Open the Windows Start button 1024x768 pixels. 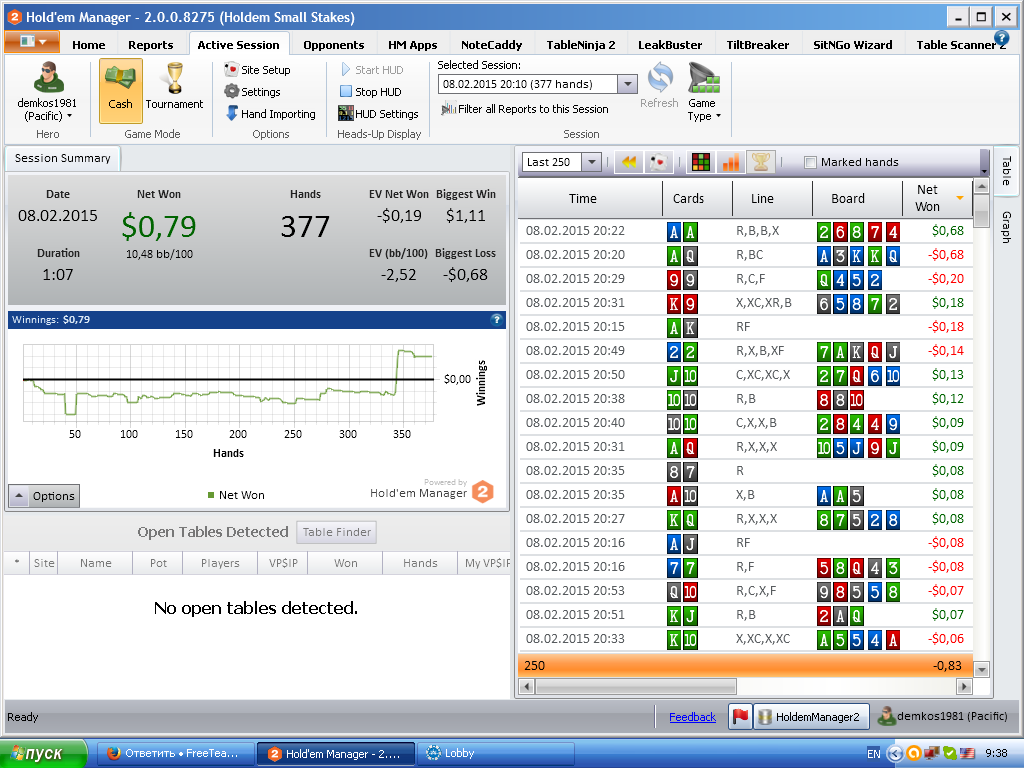[x=43, y=754]
